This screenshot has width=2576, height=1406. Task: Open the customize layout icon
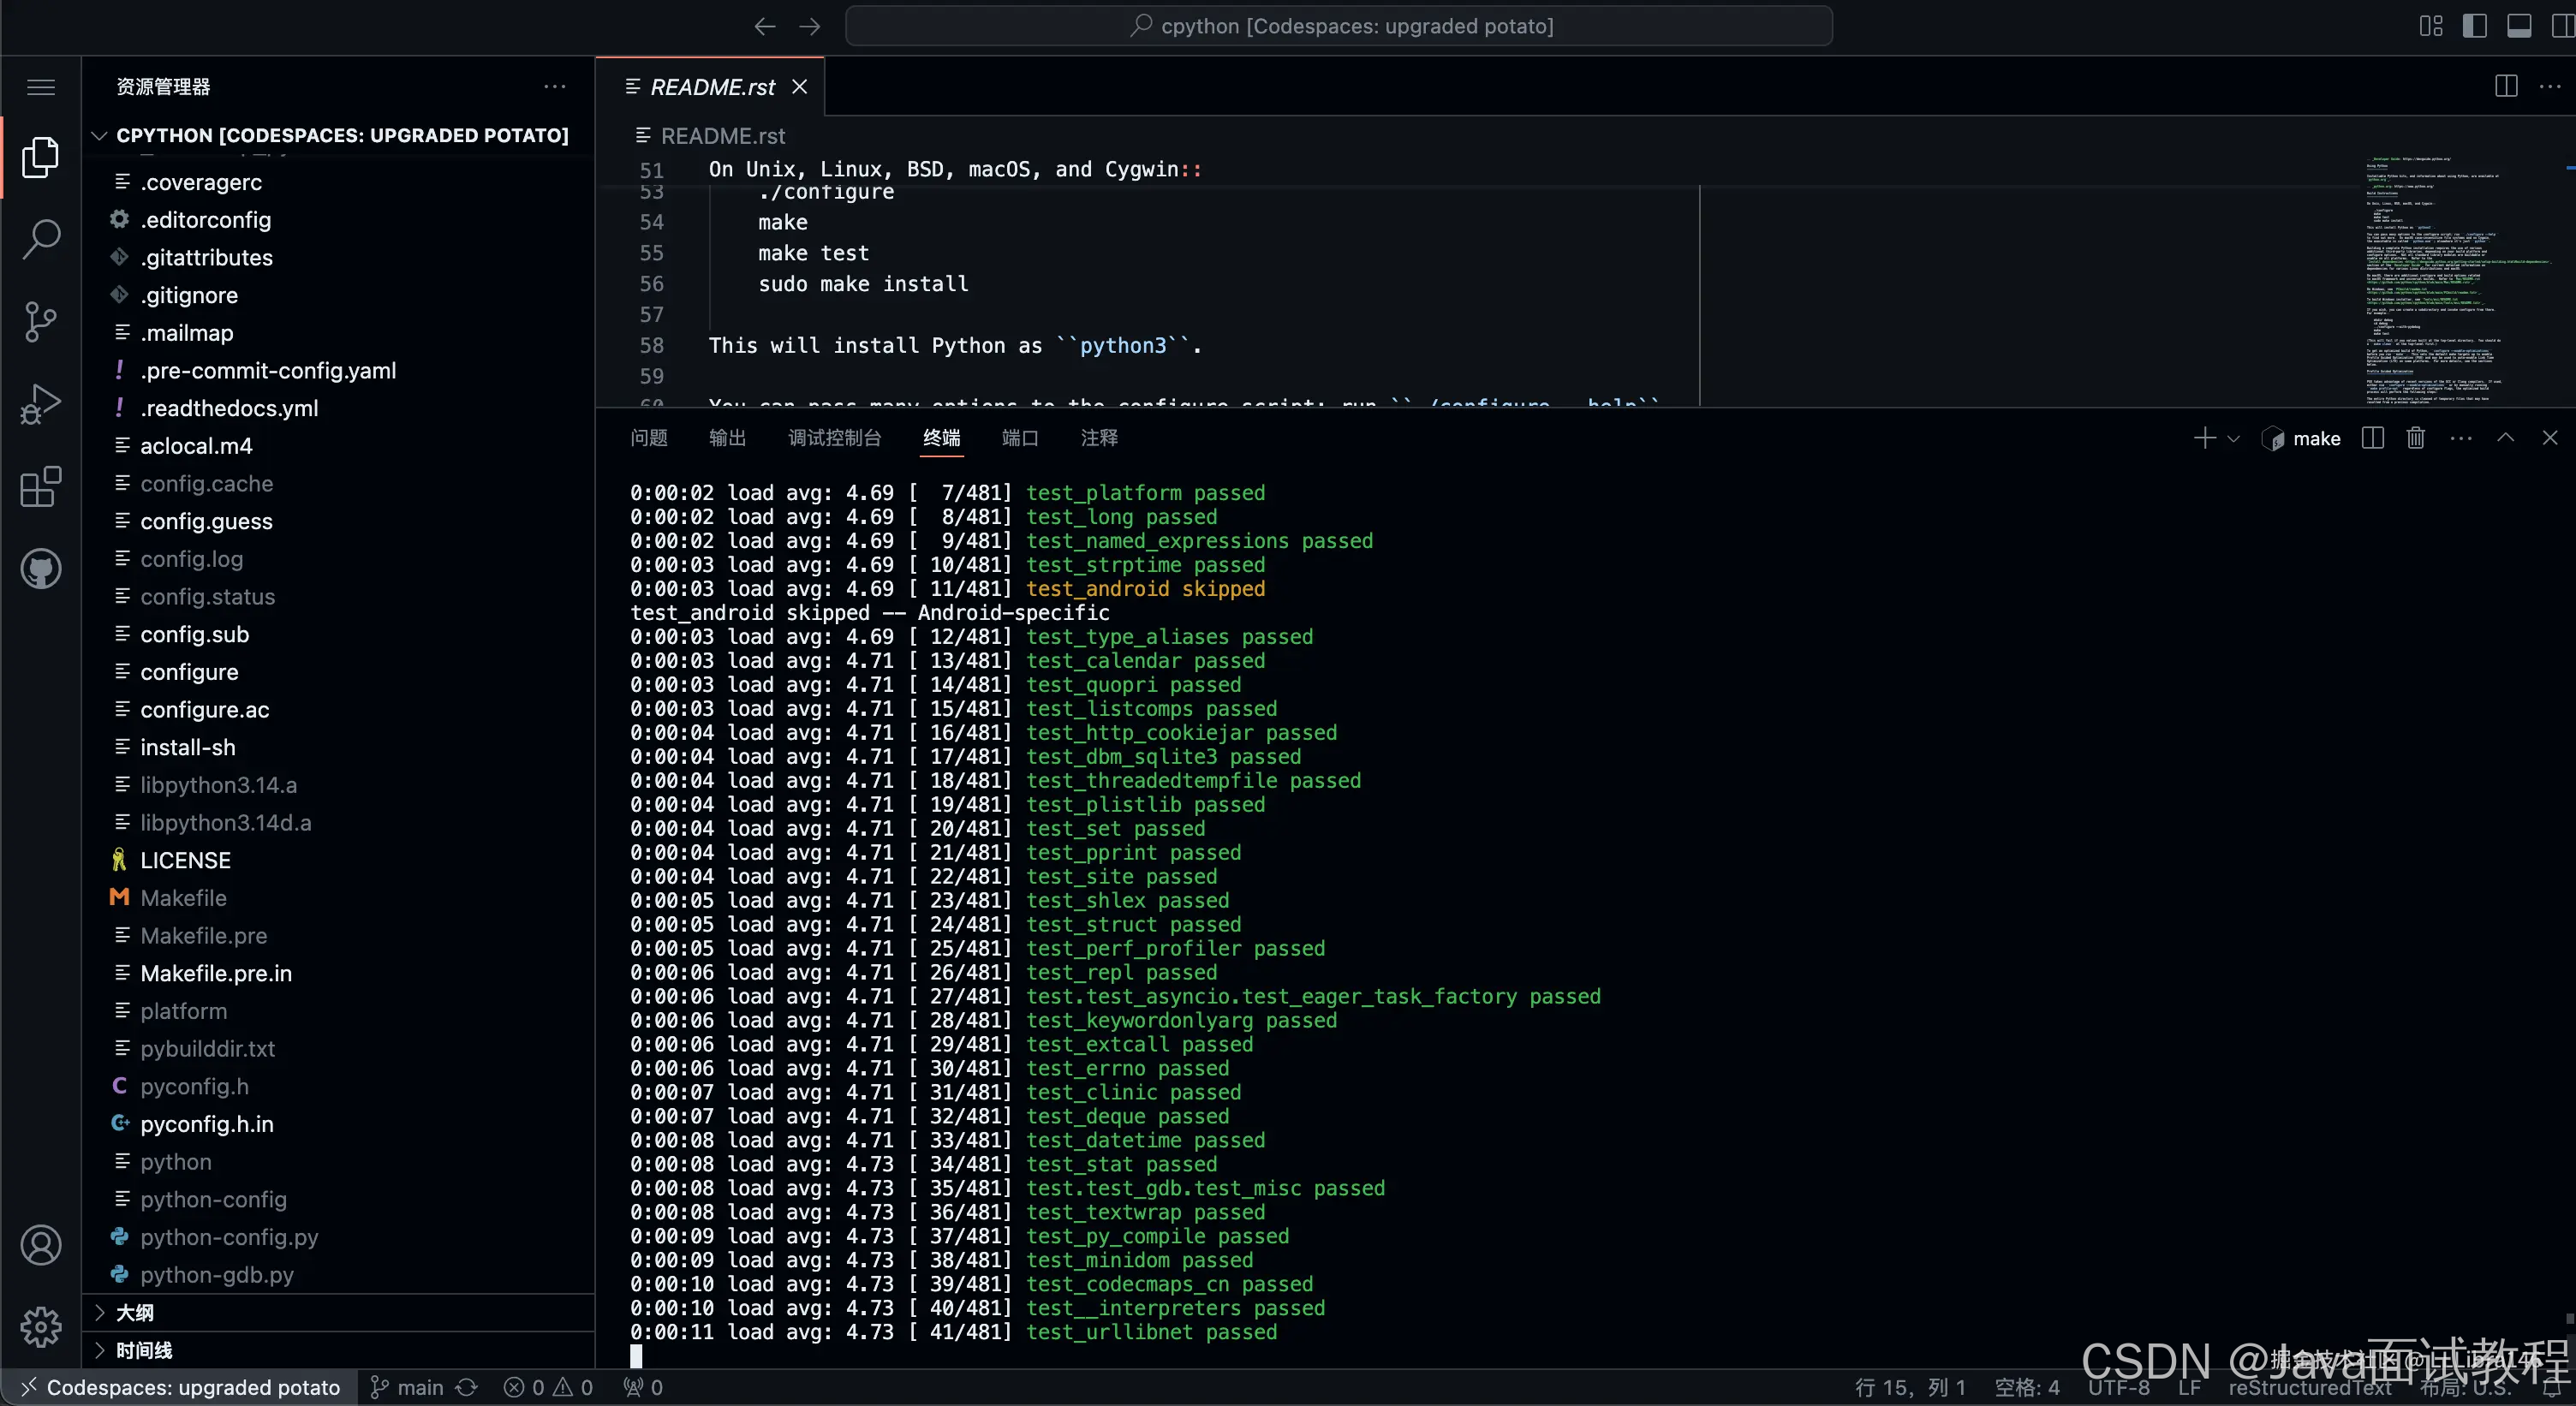[2431, 26]
